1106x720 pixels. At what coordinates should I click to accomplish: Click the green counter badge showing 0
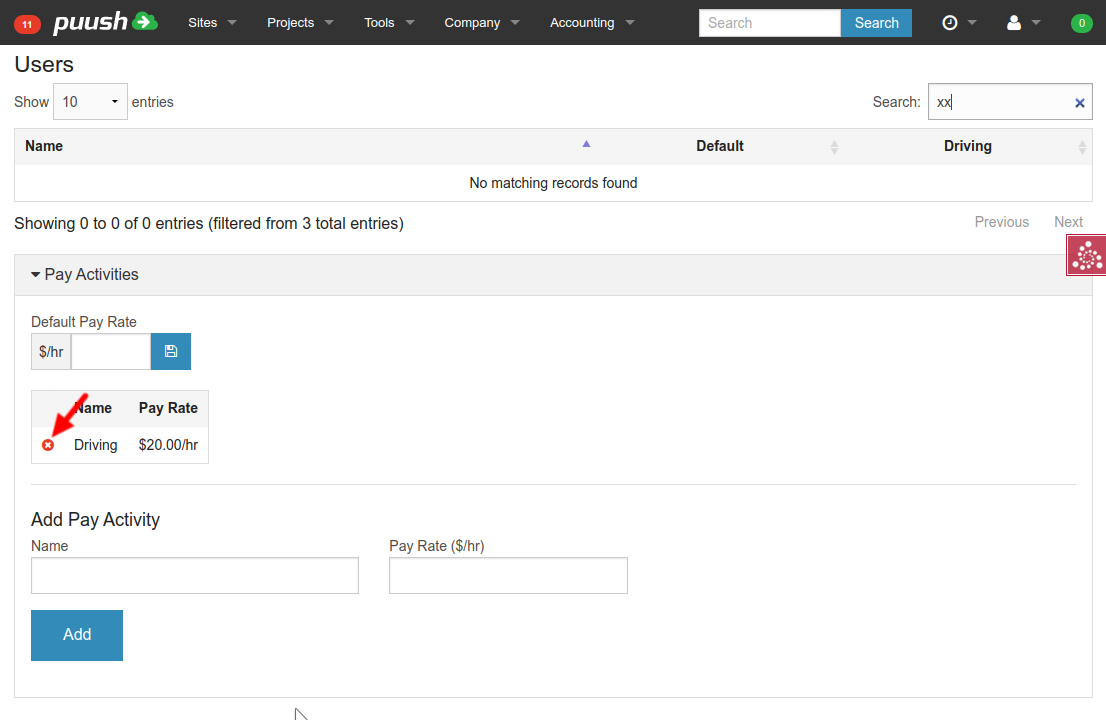1081,23
